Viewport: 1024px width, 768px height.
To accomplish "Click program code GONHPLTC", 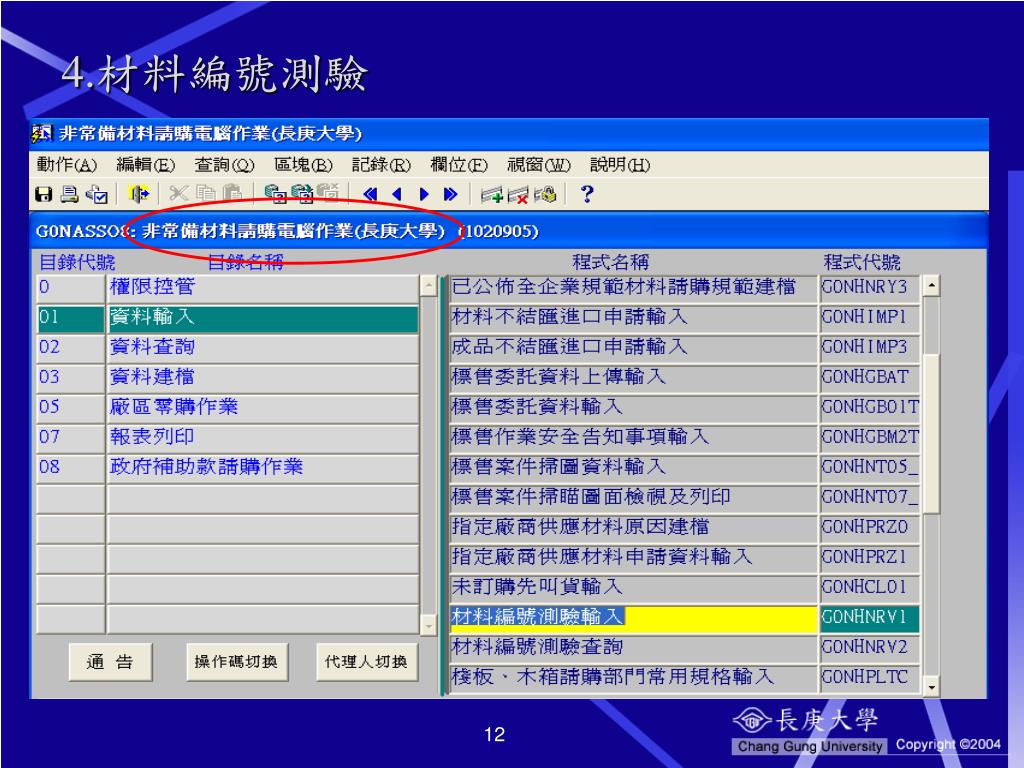I will pyautogui.click(x=870, y=678).
